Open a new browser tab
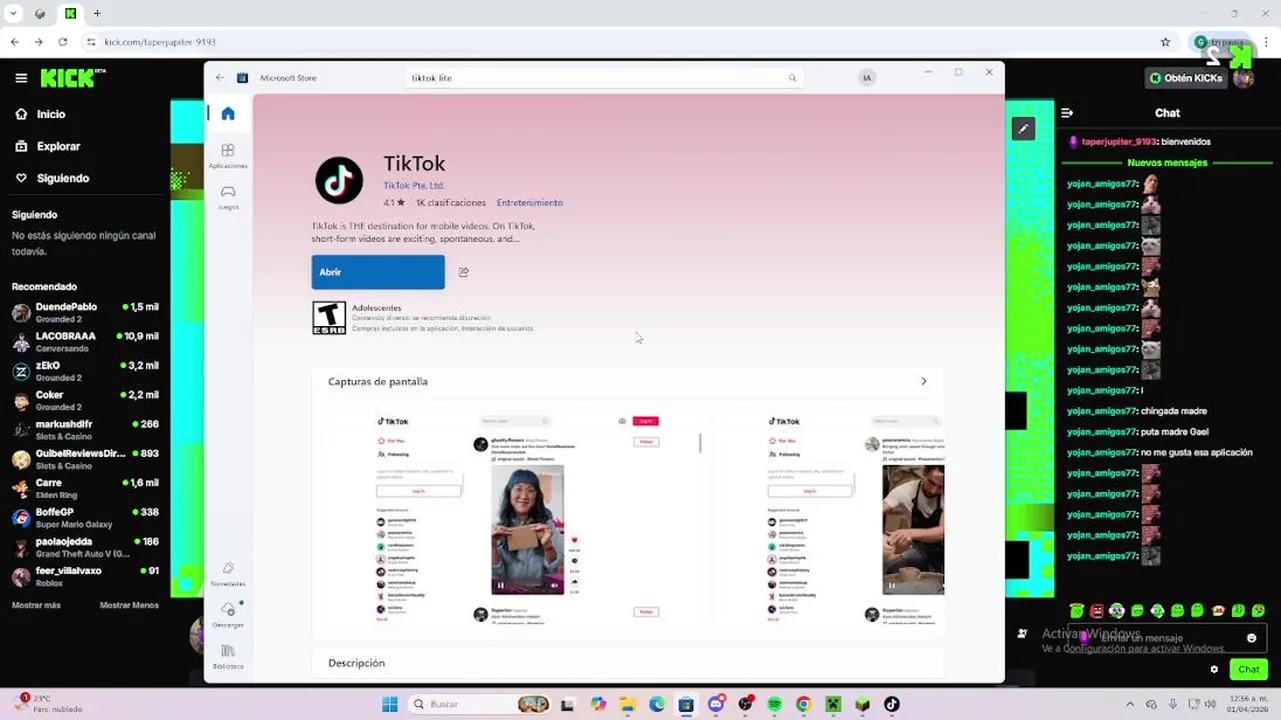Screen dimensions: 1281x720 click(97, 14)
